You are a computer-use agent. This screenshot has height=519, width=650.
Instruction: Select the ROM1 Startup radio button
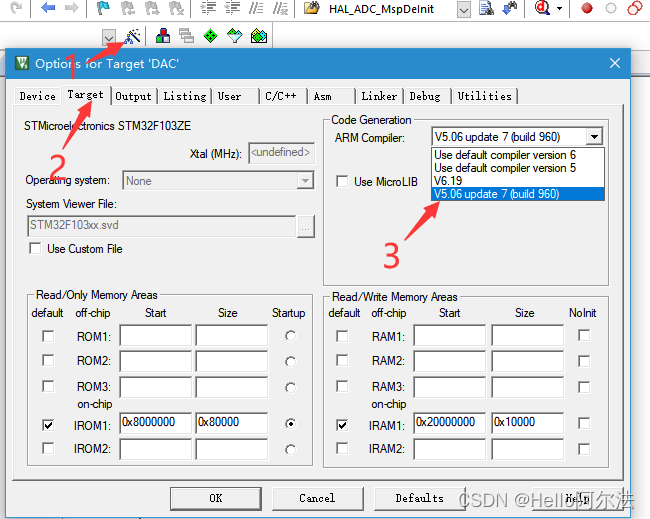tap(291, 336)
